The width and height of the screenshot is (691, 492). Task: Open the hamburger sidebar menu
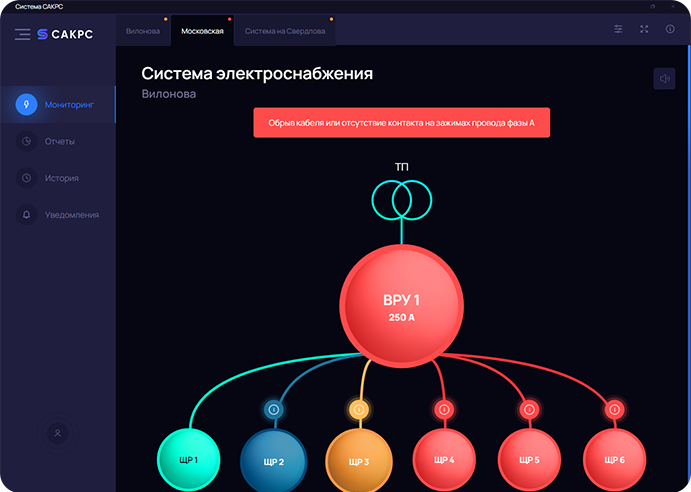pyautogui.click(x=22, y=34)
